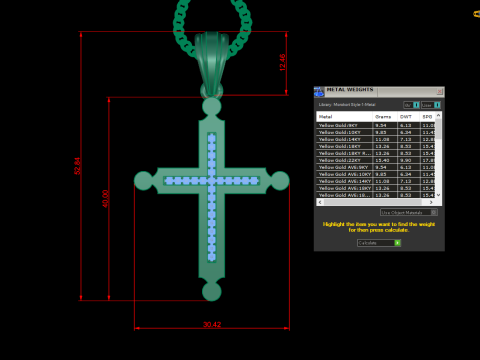480x360 pixels.
Task: Click the 11.08 grams value for Yellow Gold:14KY
Action: 382,139
